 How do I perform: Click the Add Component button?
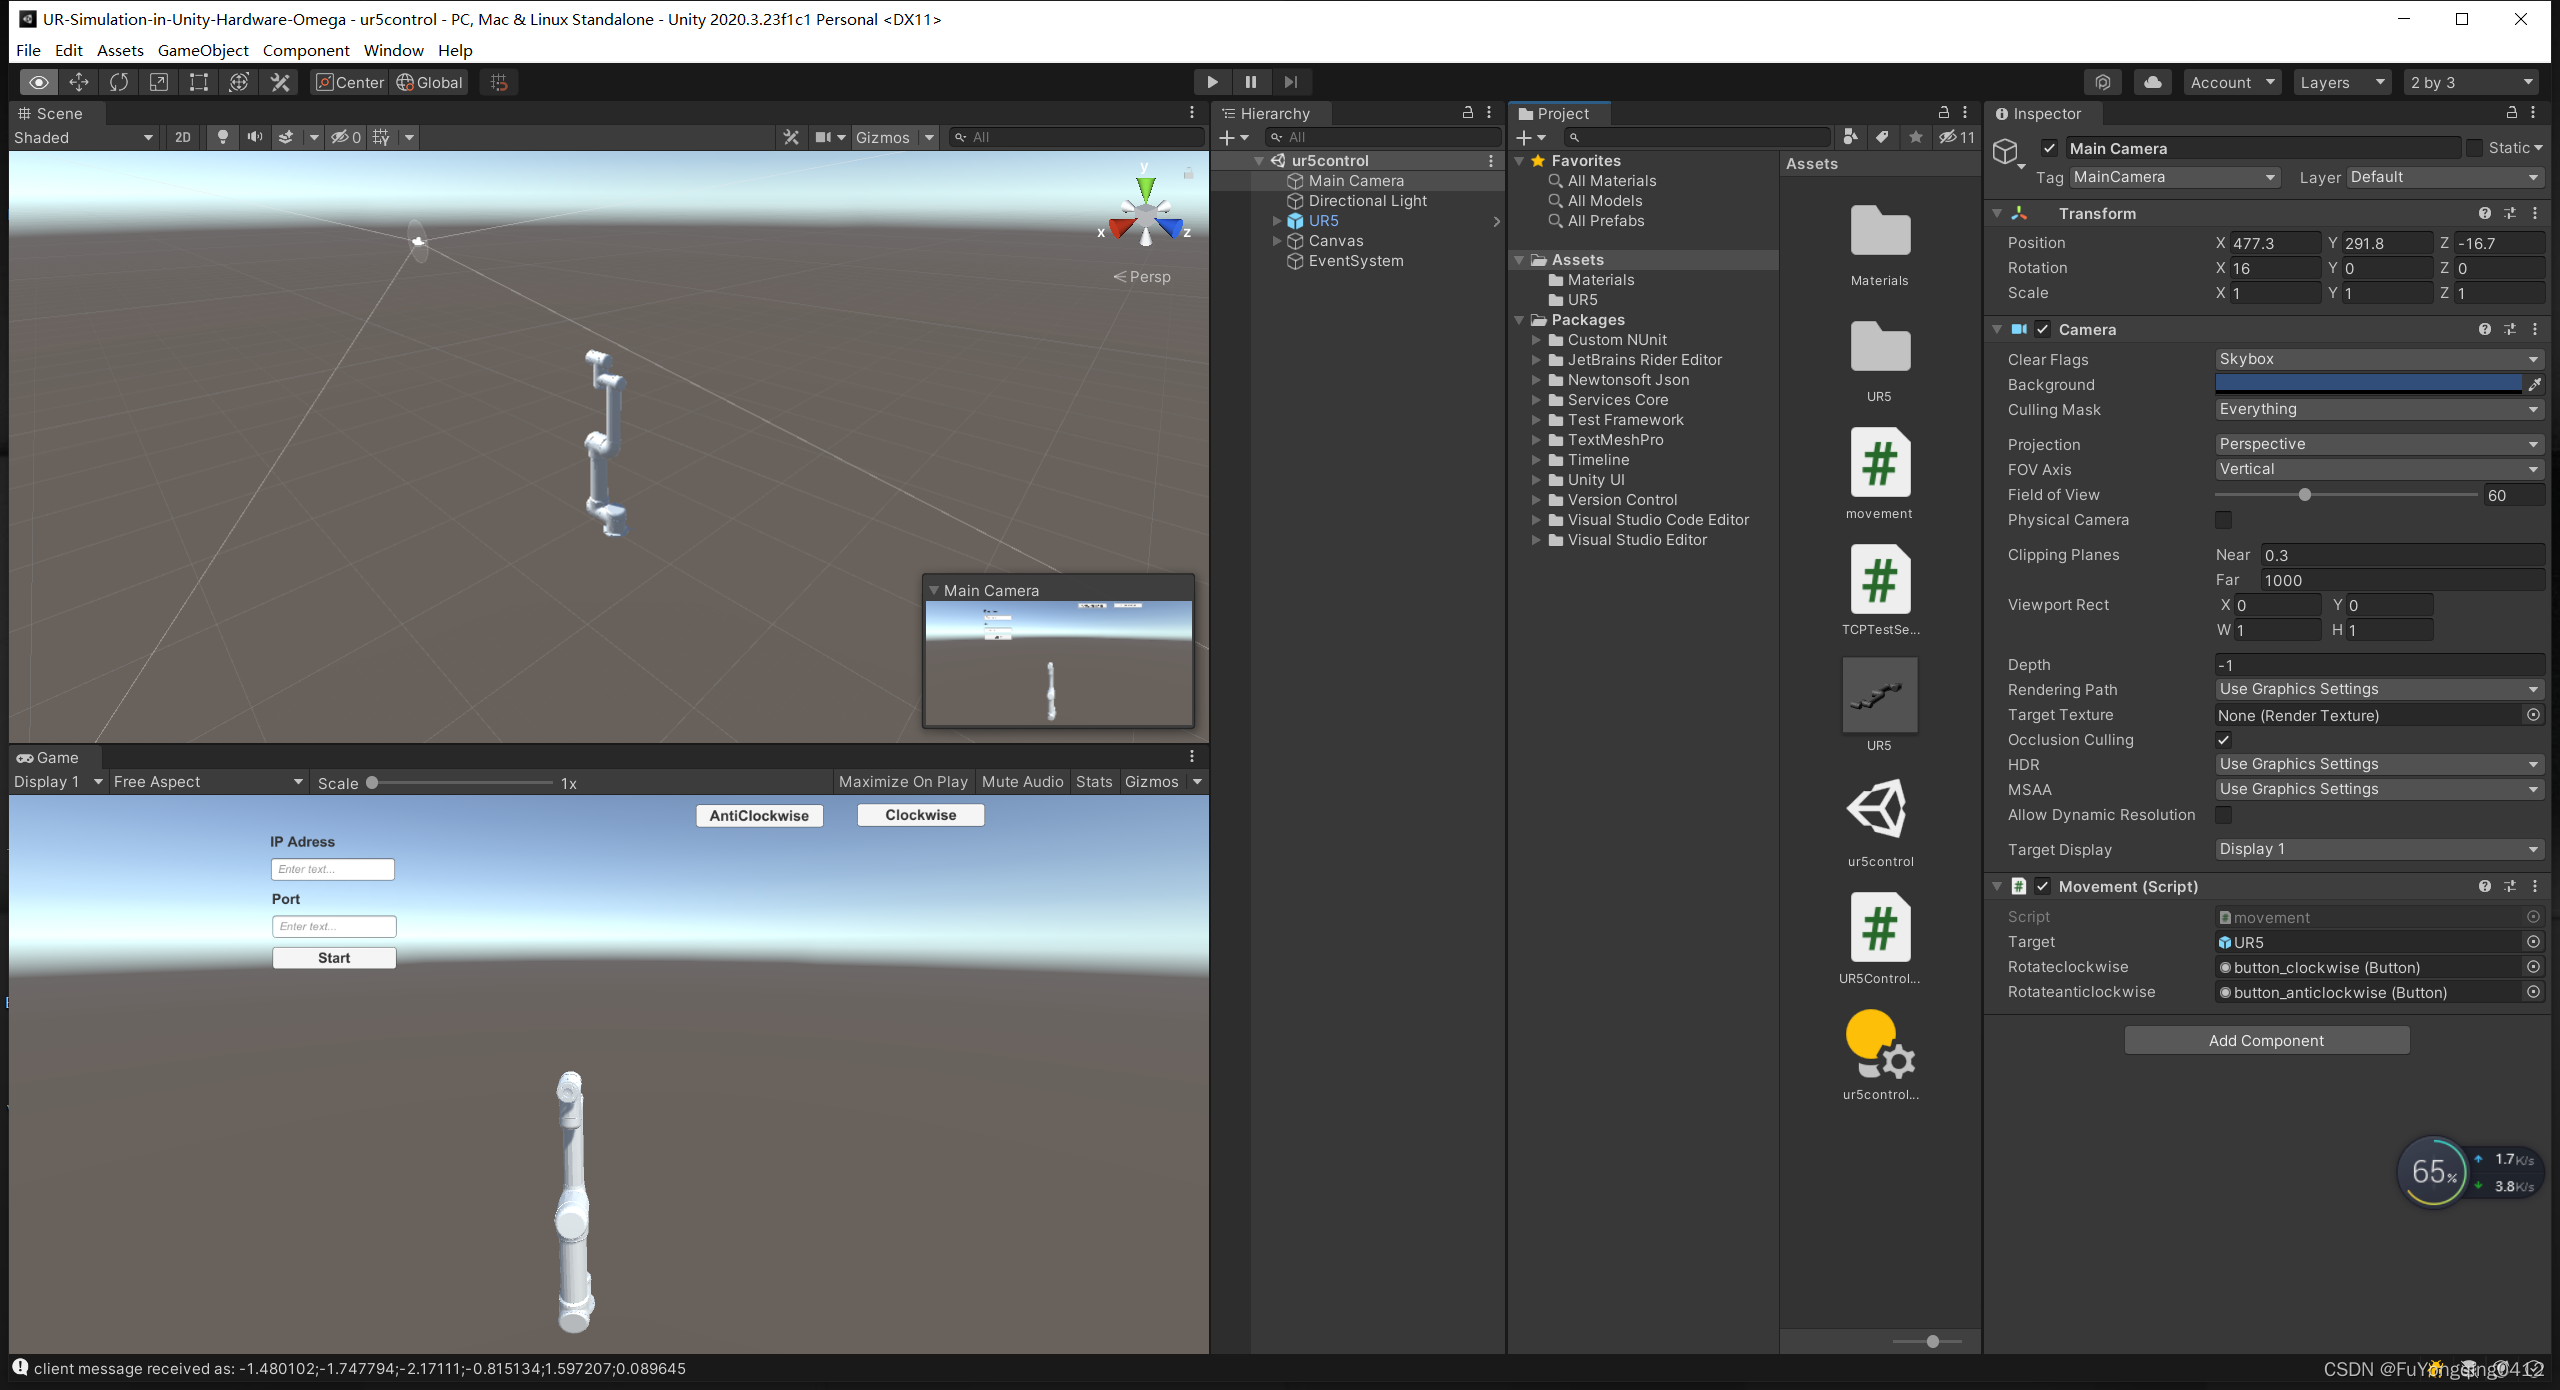click(x=2266, y=1040)
